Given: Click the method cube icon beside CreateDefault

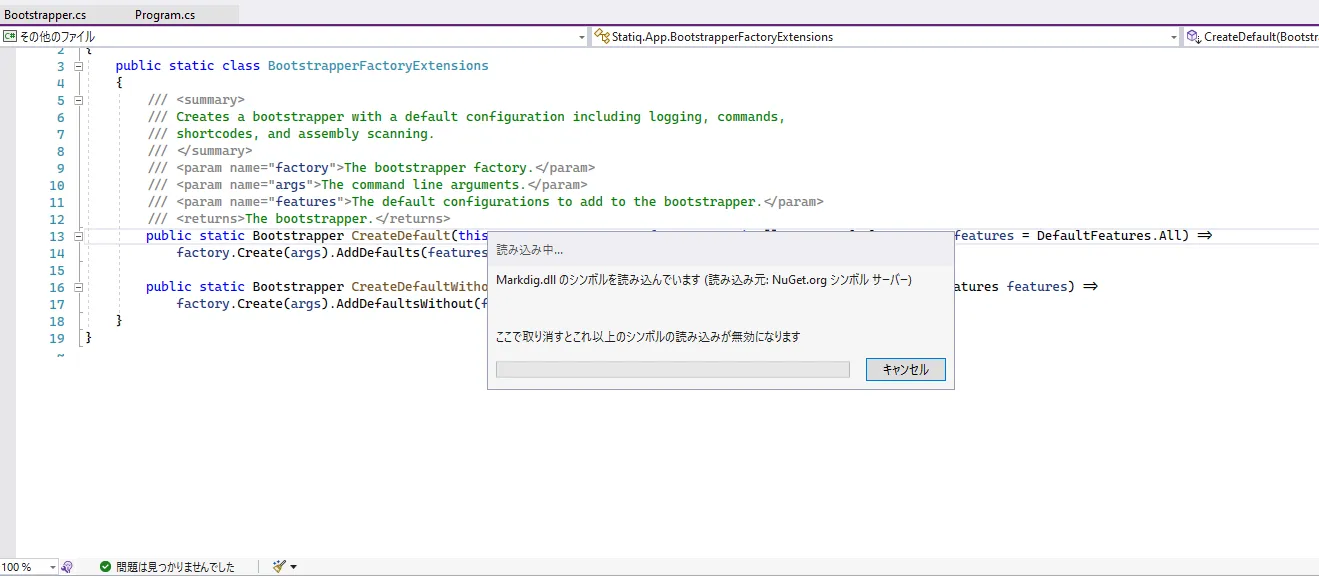Looking at the screenshot, I should [1193, 37].
